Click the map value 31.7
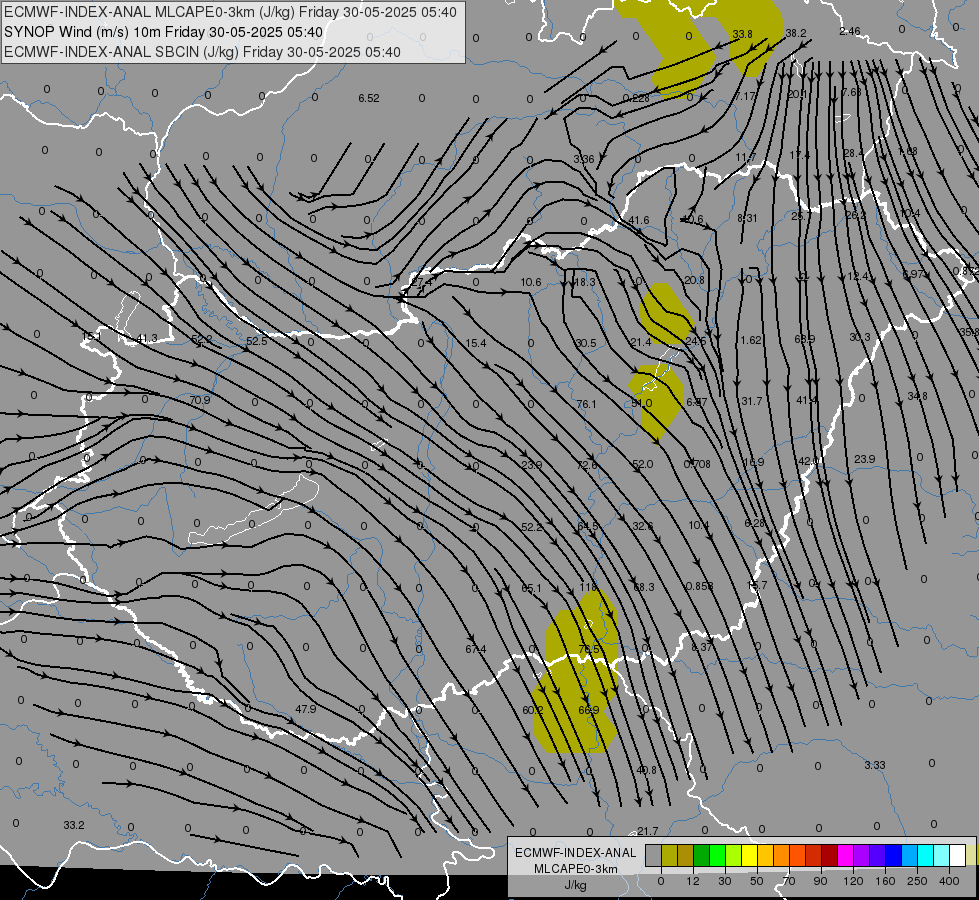Viewport: 979px width, 900px height. [751, 401]
